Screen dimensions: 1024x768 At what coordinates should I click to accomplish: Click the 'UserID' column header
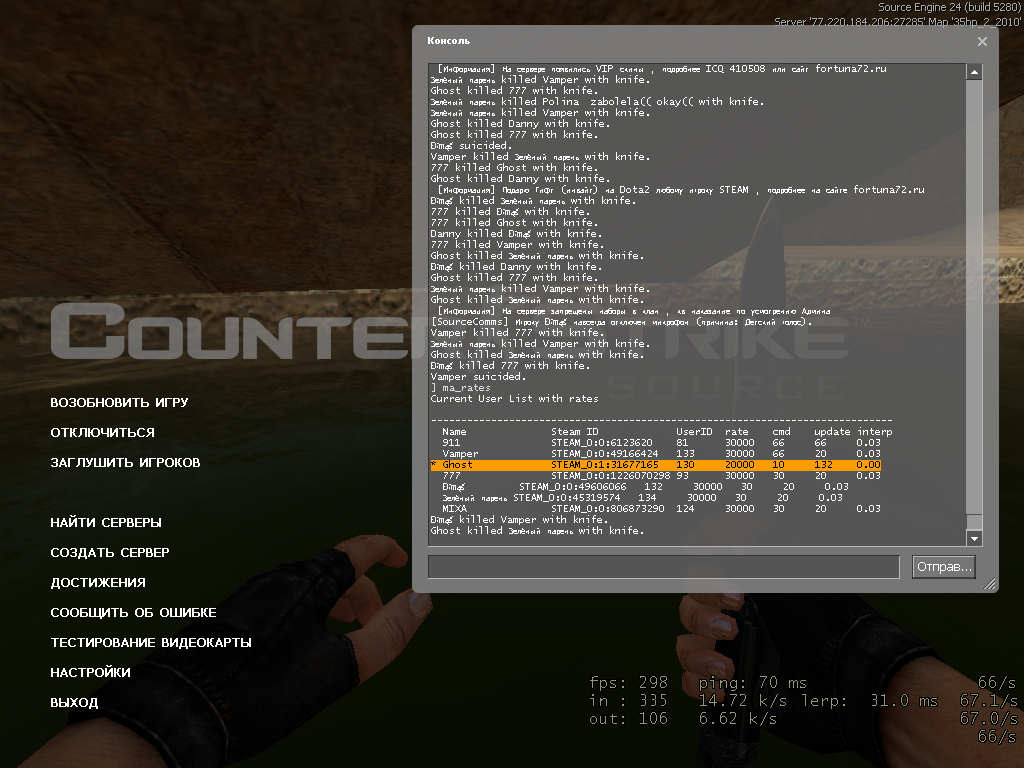tap(694, 432)
